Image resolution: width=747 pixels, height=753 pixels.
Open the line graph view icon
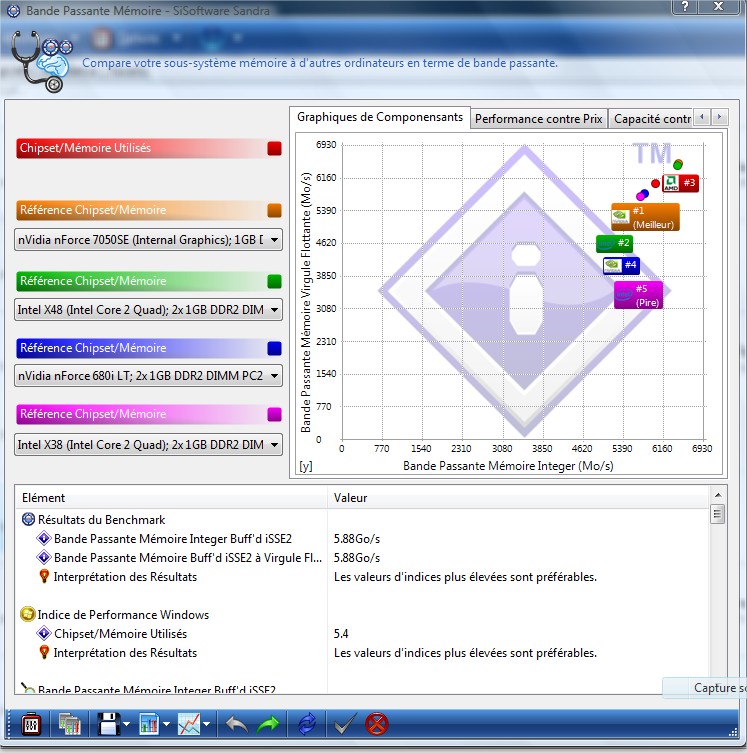point(189,724)
